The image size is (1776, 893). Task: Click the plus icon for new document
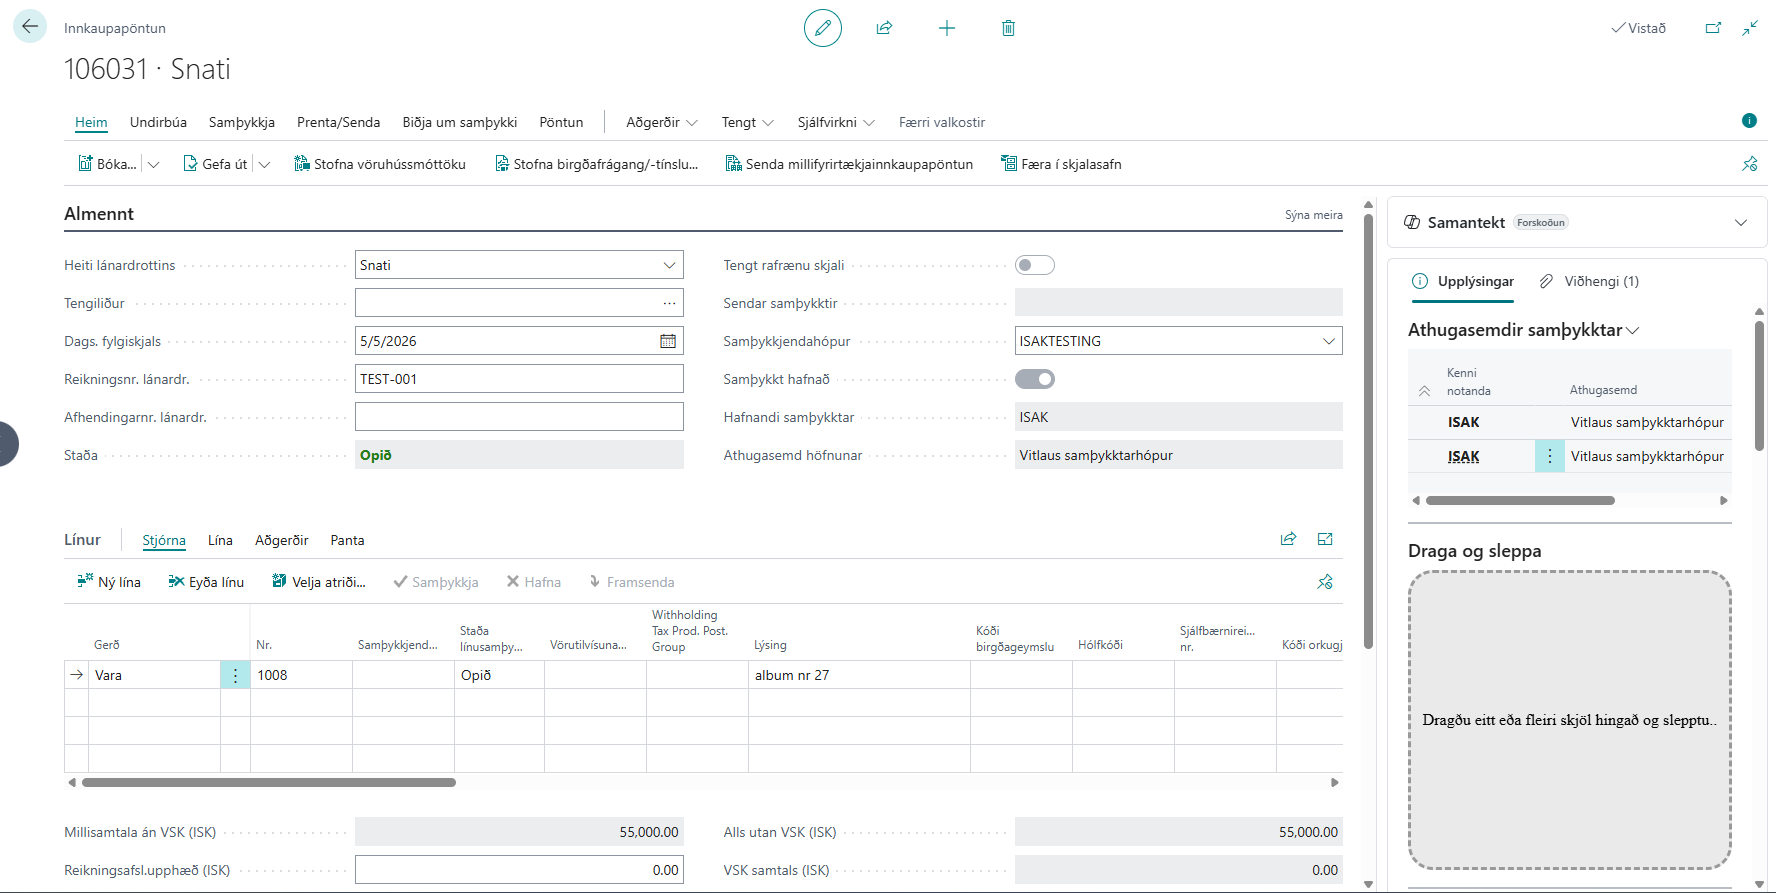coord(947,28)
